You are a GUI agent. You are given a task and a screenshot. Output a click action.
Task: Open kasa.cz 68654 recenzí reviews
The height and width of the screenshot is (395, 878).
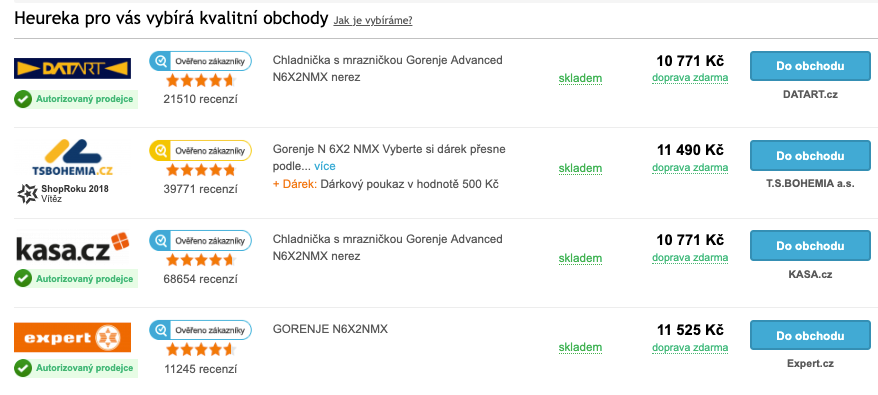click(200, 279)
